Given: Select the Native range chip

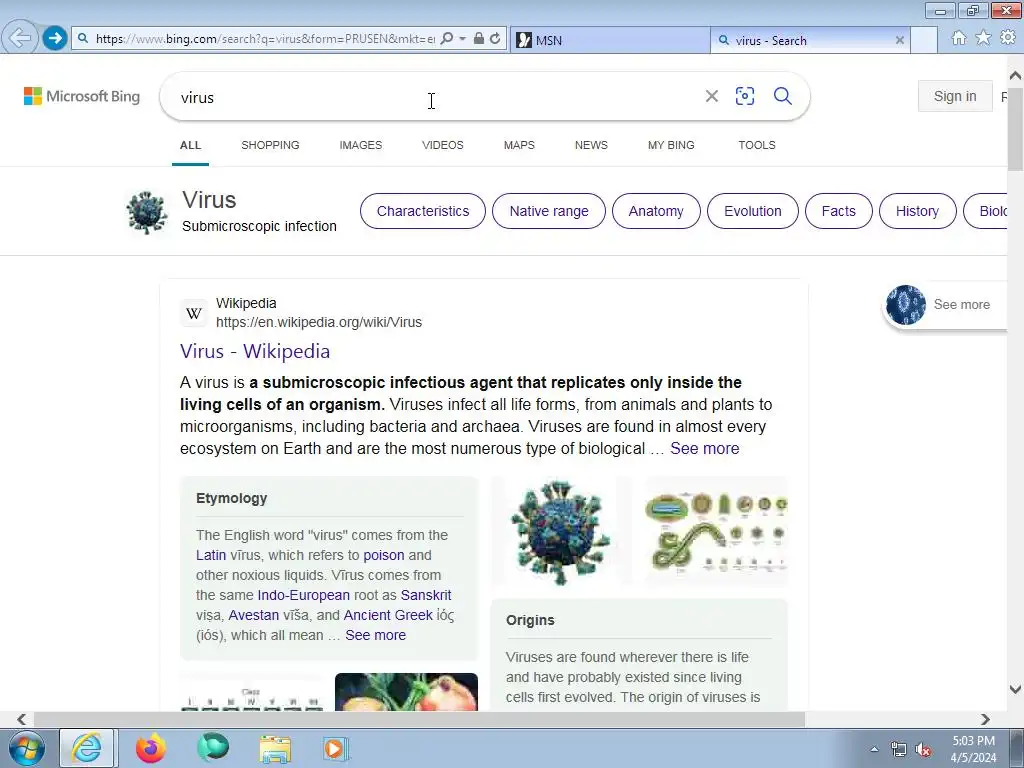Looking at the screenshot, I should tap(549, 211).
